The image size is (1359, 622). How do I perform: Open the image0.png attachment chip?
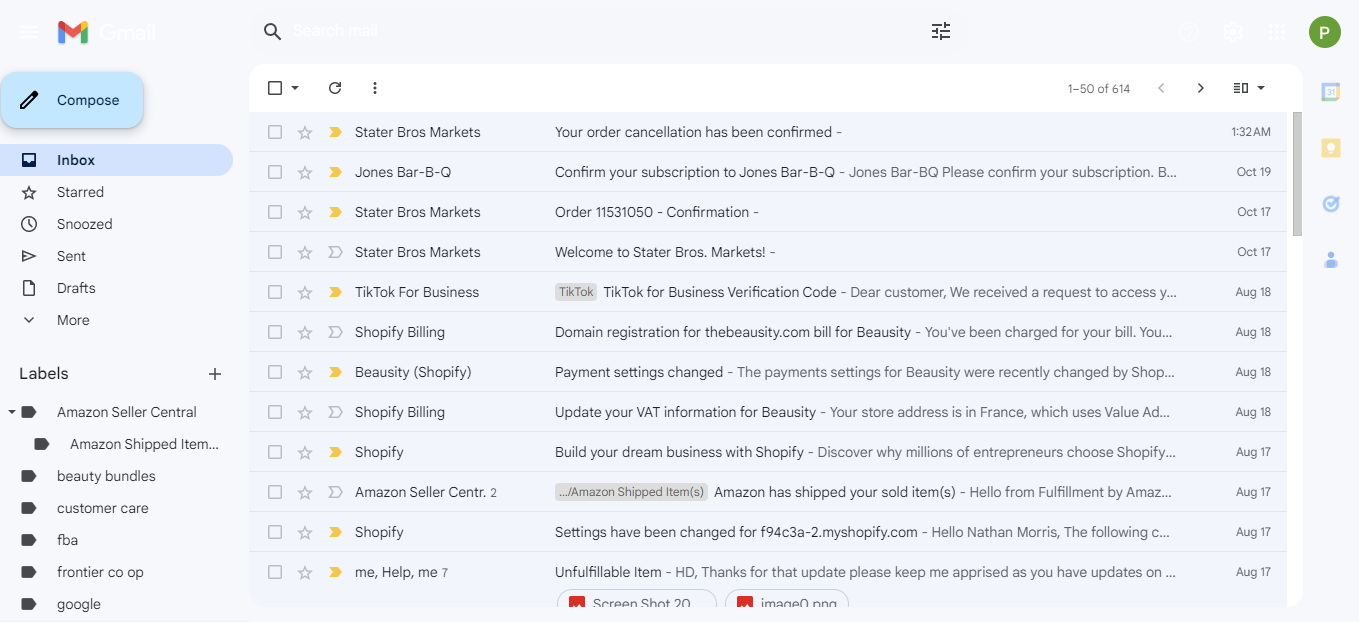tap(787, 601)
